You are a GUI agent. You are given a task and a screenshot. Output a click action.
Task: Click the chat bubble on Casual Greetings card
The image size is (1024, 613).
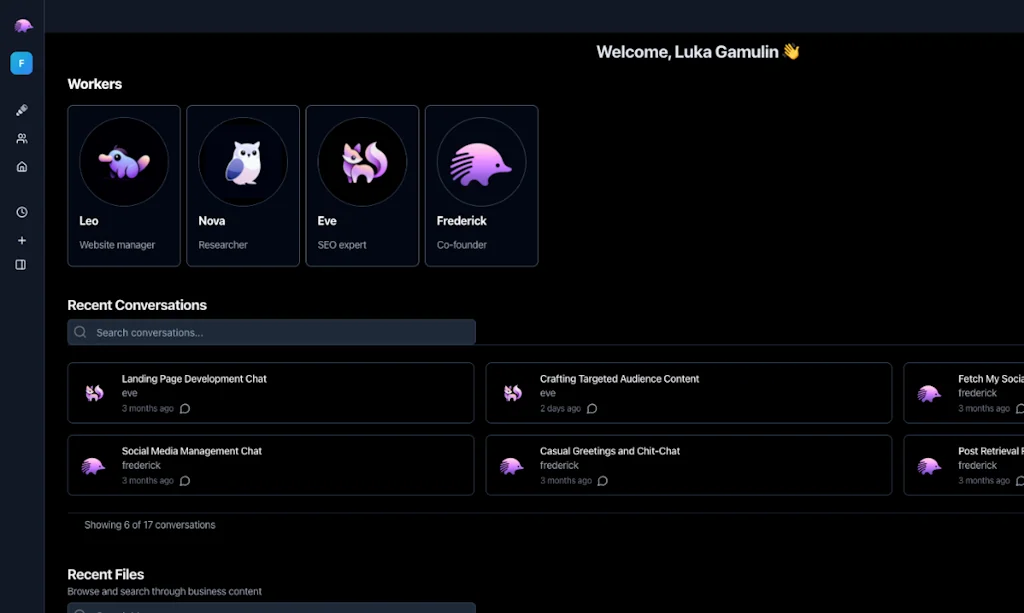coord(602,481)
